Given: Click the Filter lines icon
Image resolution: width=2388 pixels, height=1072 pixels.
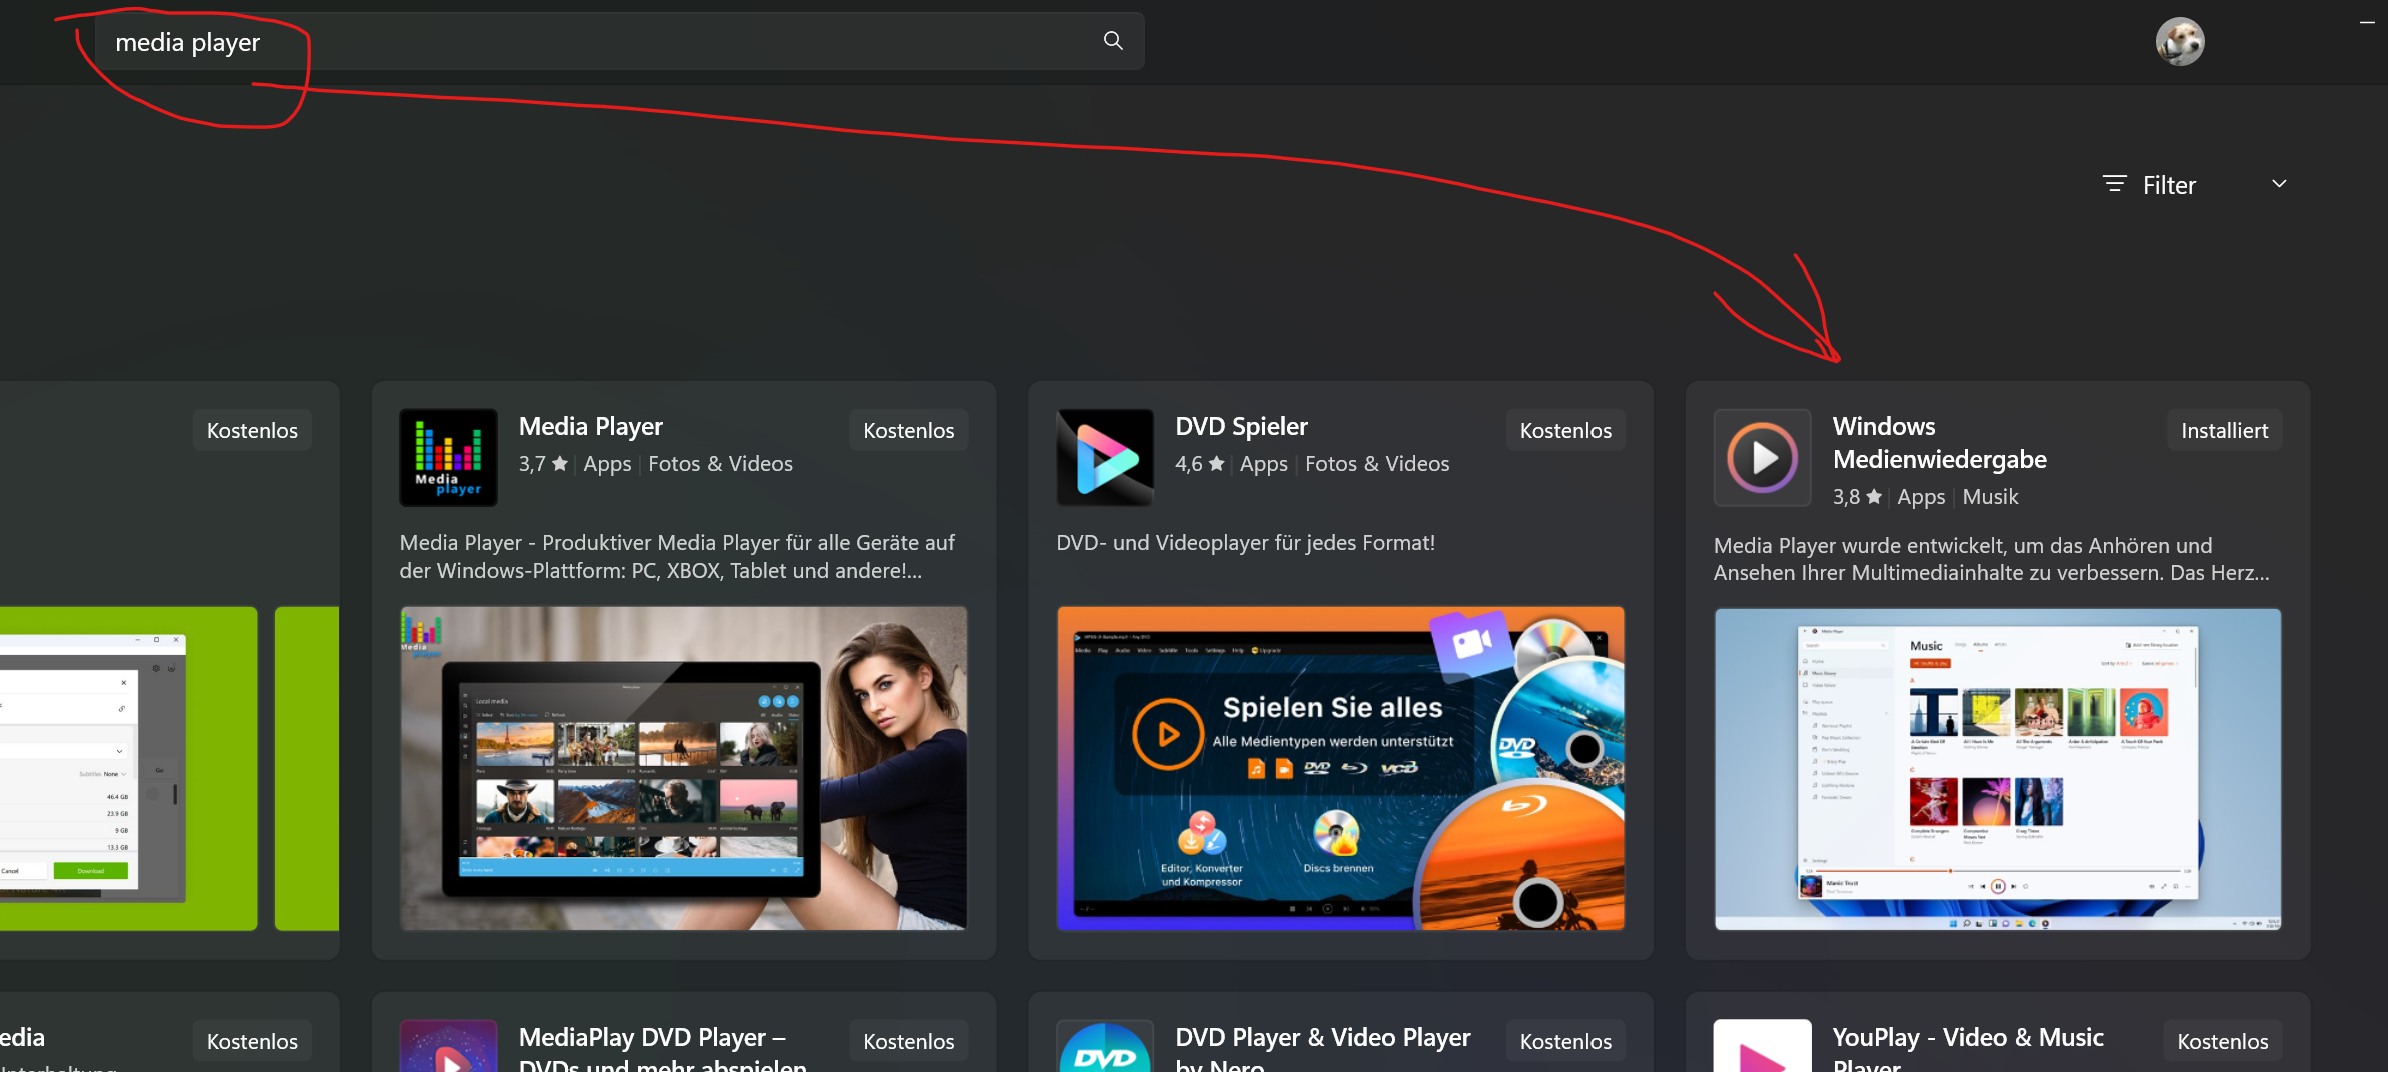Looking at the screenshot, I should 2114,184.
